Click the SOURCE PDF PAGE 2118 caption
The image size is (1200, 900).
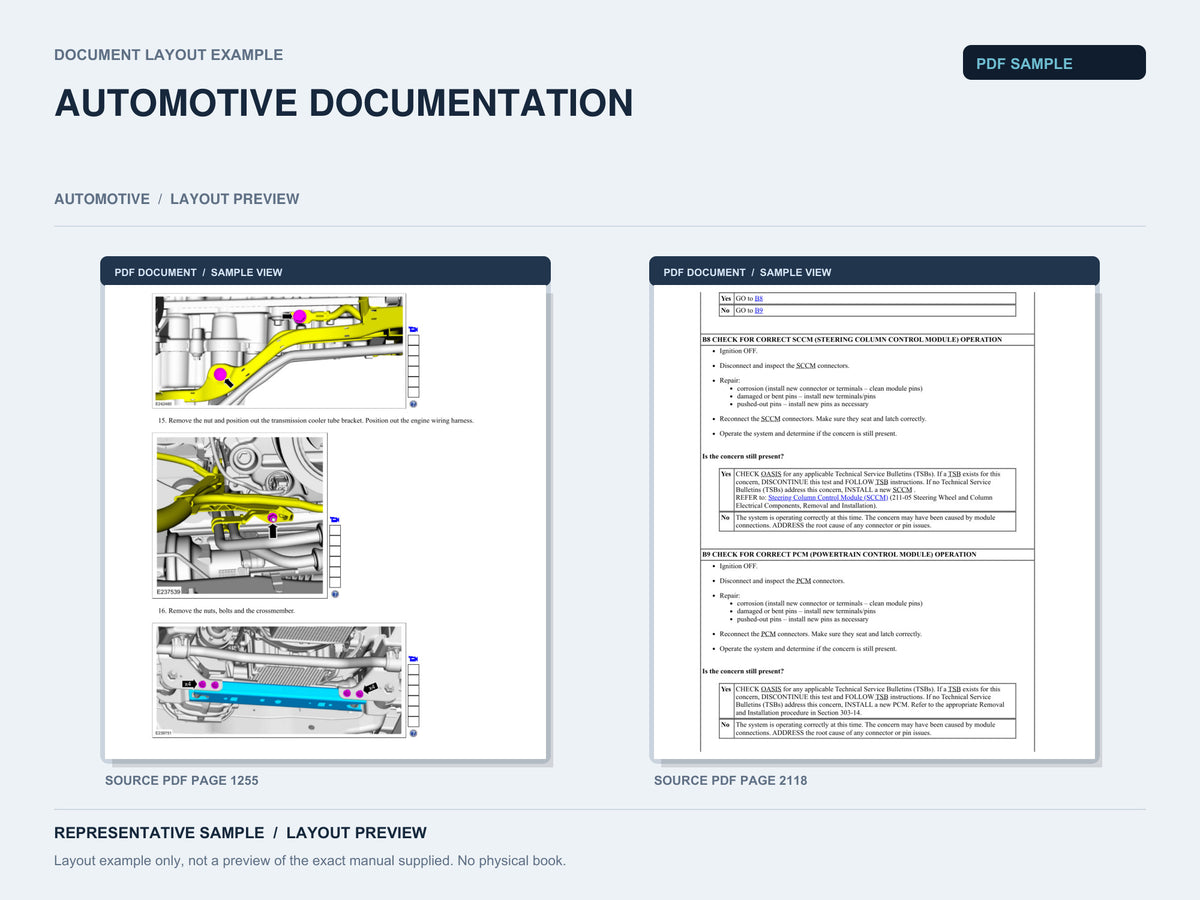(x=731, y=780)
